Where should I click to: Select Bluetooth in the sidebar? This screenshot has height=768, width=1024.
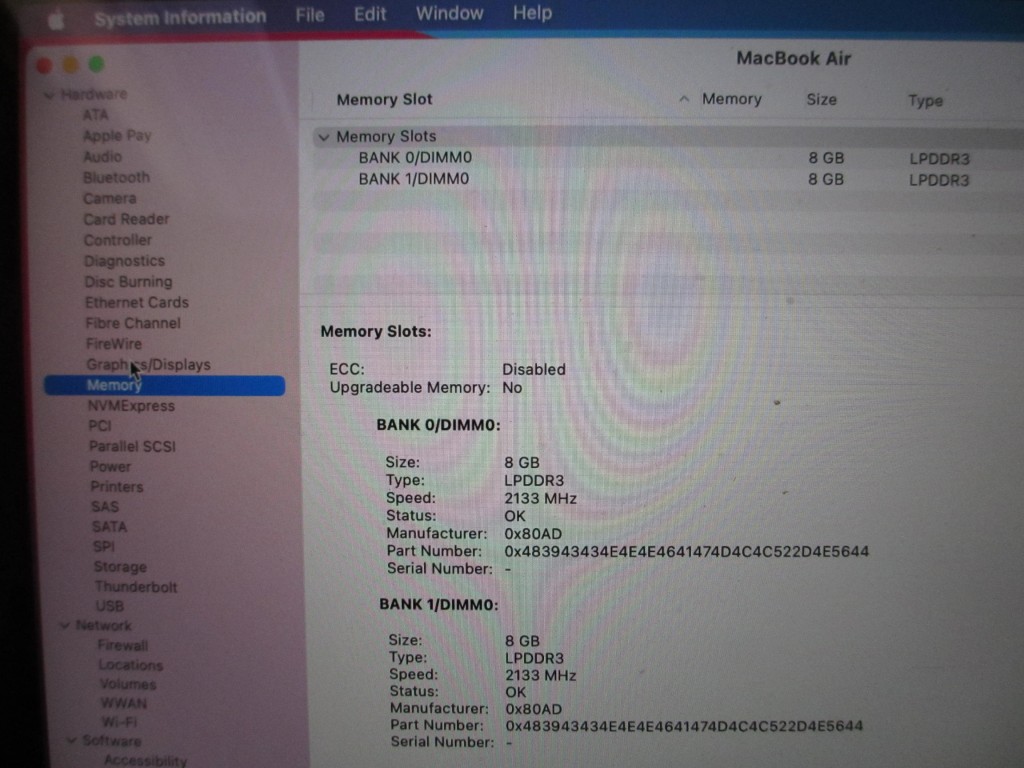tap(116, 178)
